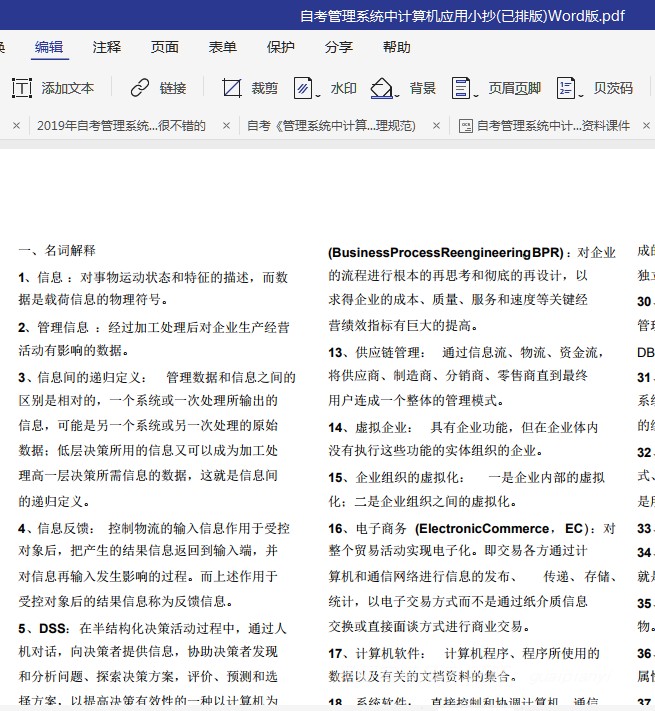Open the Bates Number dropdown arrow

[581, 95]
